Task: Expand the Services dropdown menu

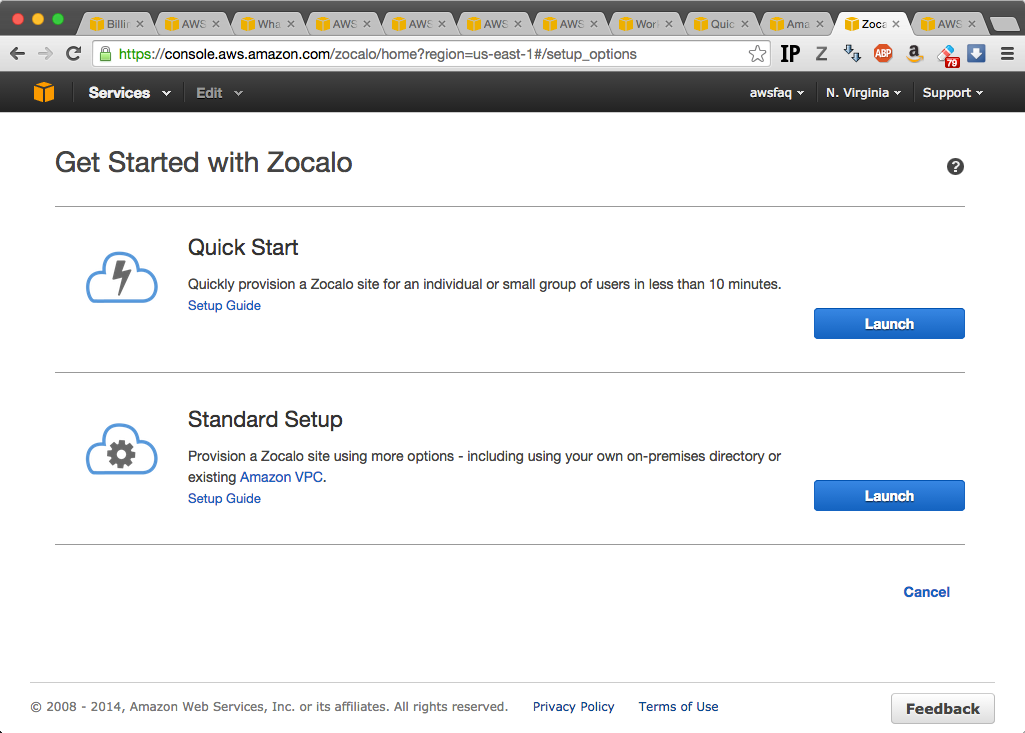Action: click(x=129, y=93)
